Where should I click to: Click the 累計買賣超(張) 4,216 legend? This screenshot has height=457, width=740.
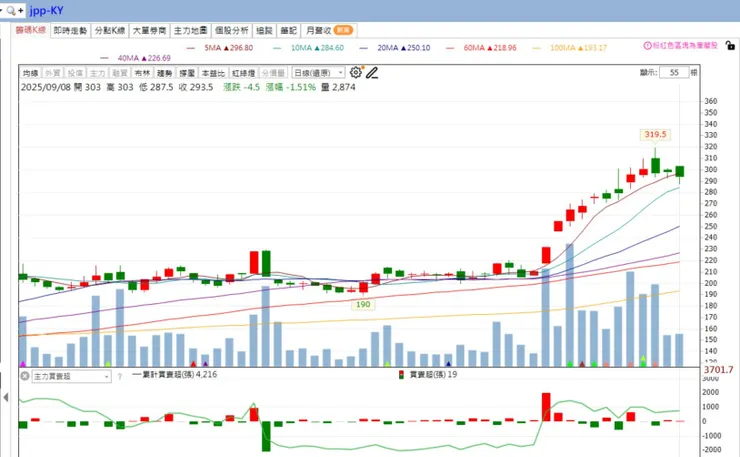[x=175, y=374]
